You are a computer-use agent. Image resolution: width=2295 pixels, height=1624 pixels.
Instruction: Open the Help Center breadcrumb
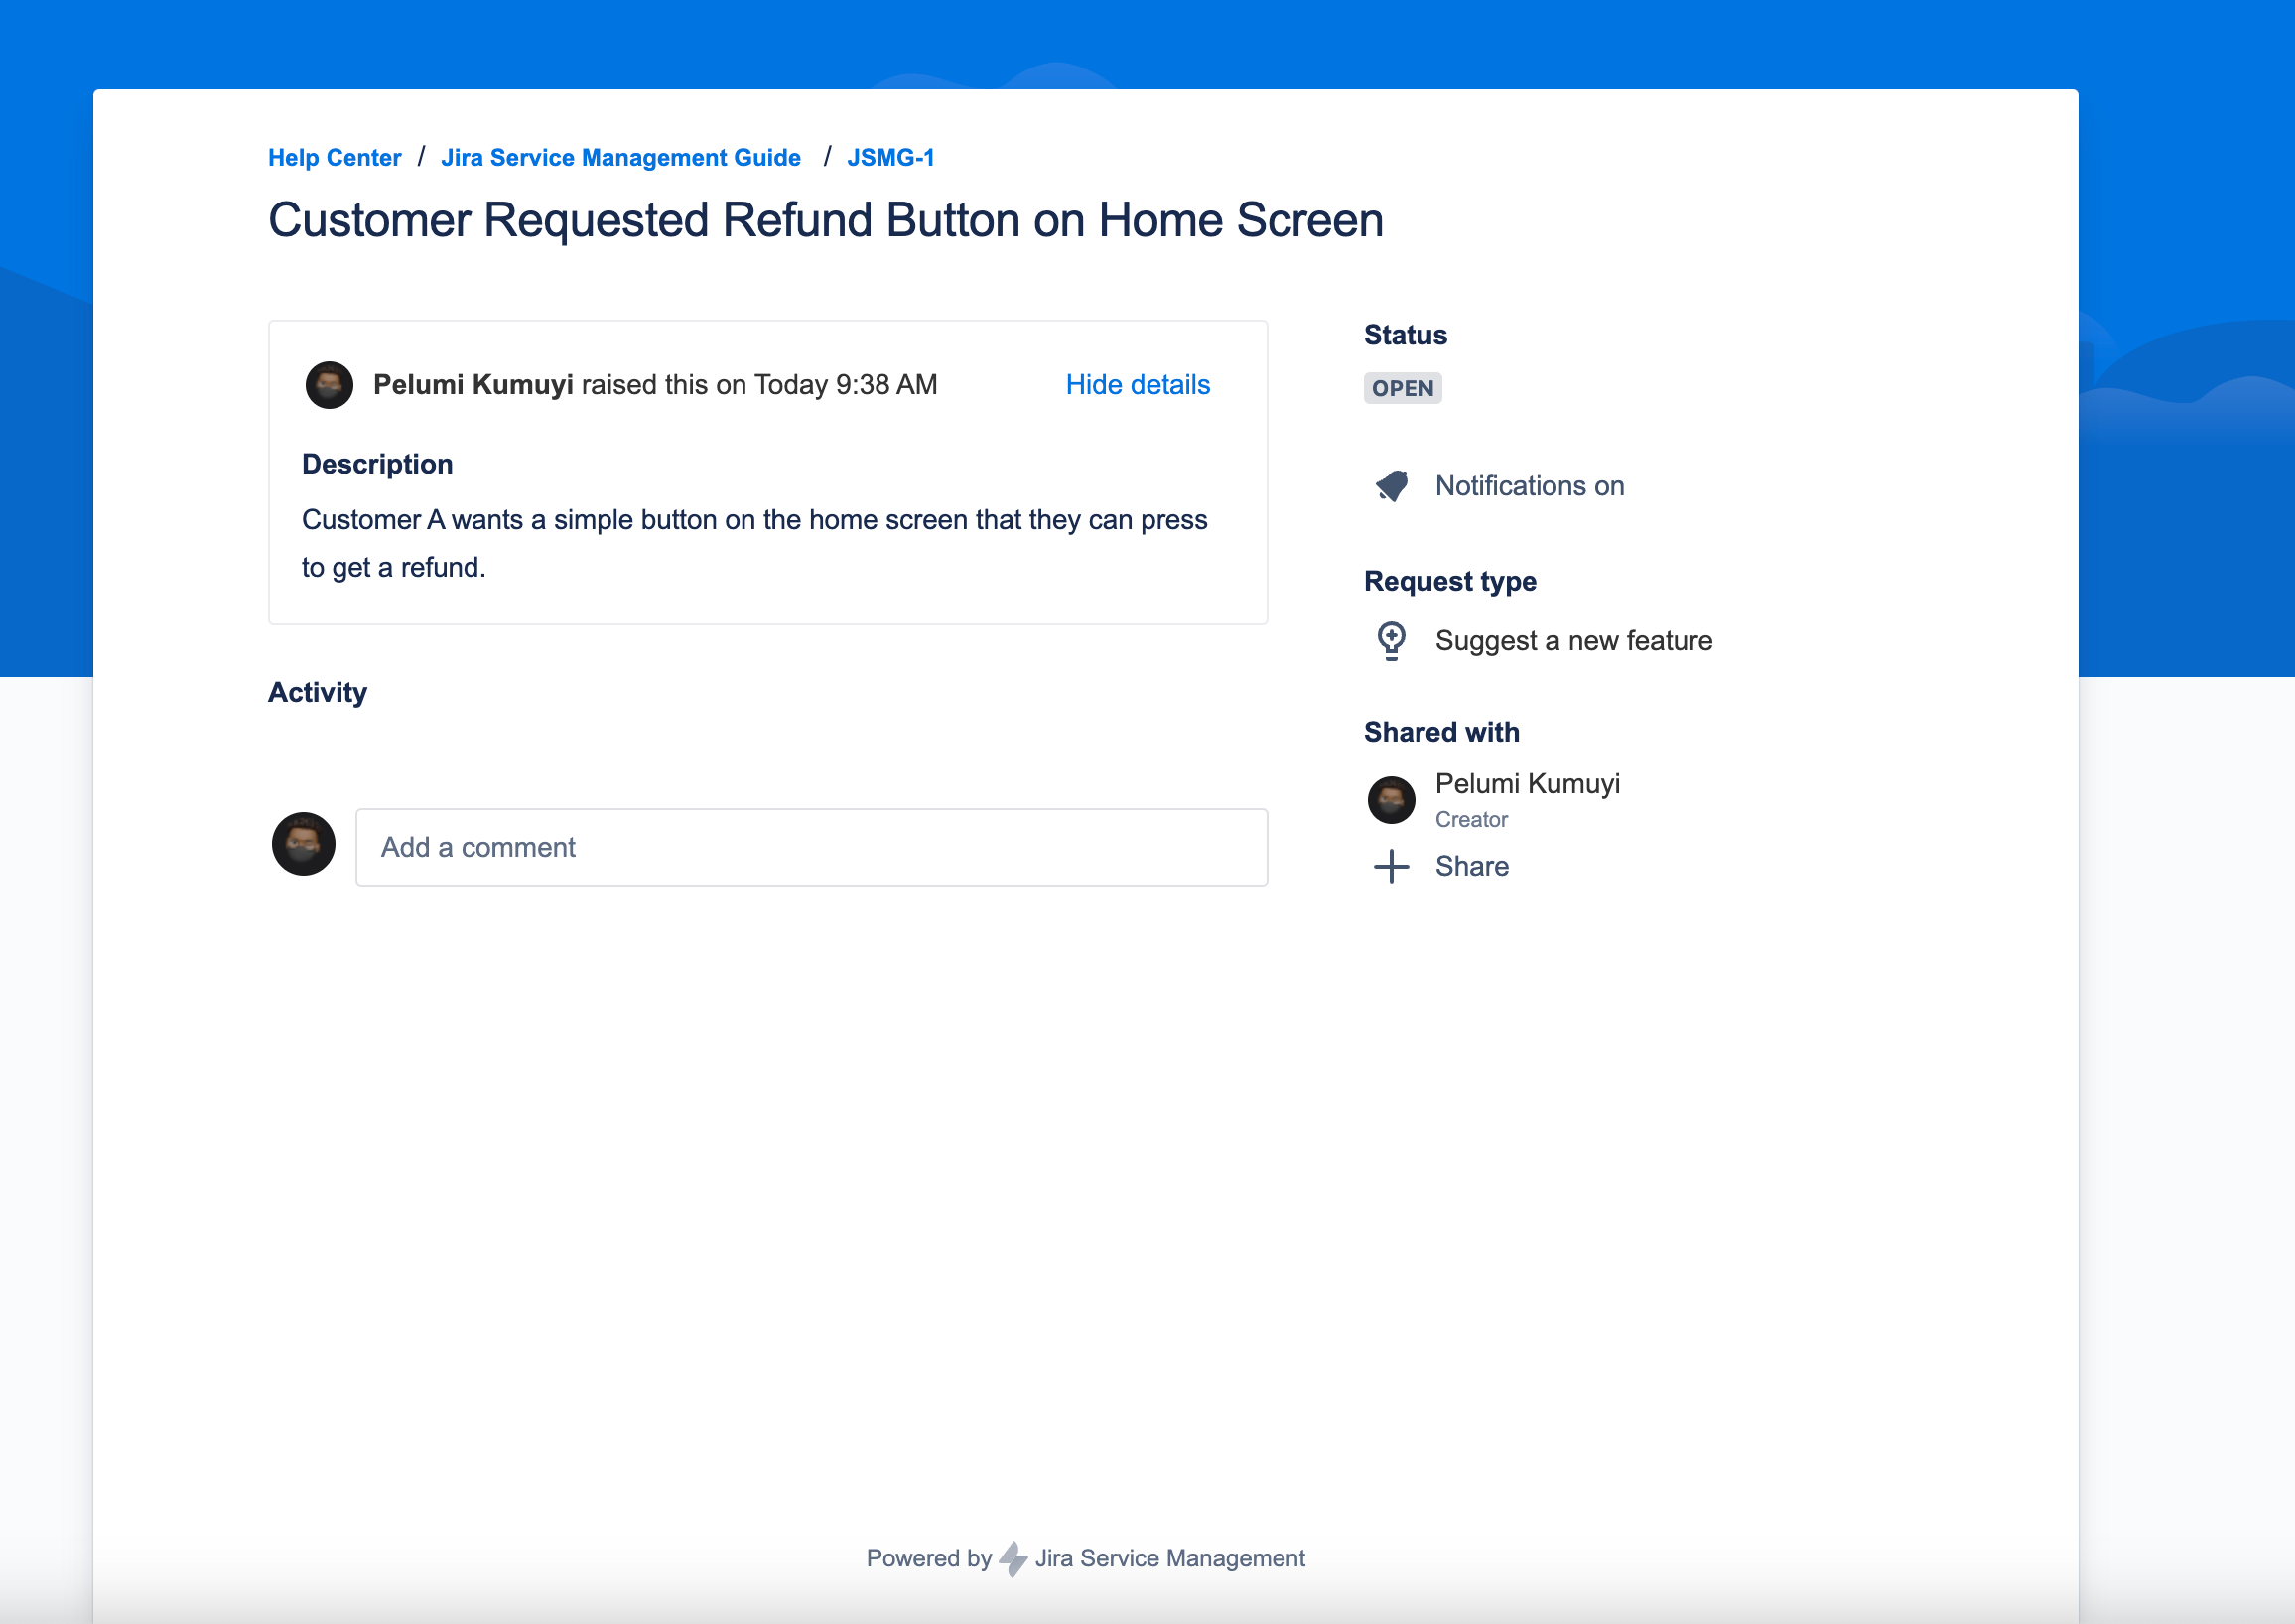(334, 157)
